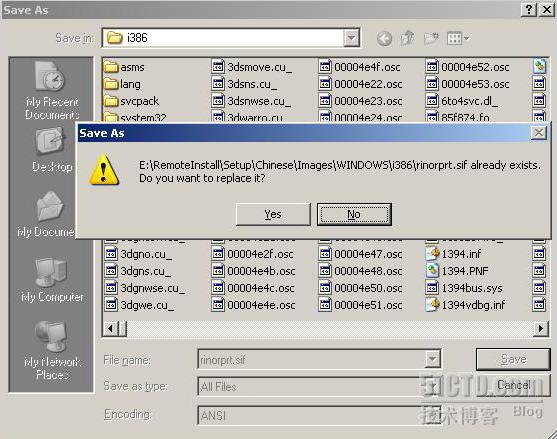Expand the File name dropdown arrow

432,359
